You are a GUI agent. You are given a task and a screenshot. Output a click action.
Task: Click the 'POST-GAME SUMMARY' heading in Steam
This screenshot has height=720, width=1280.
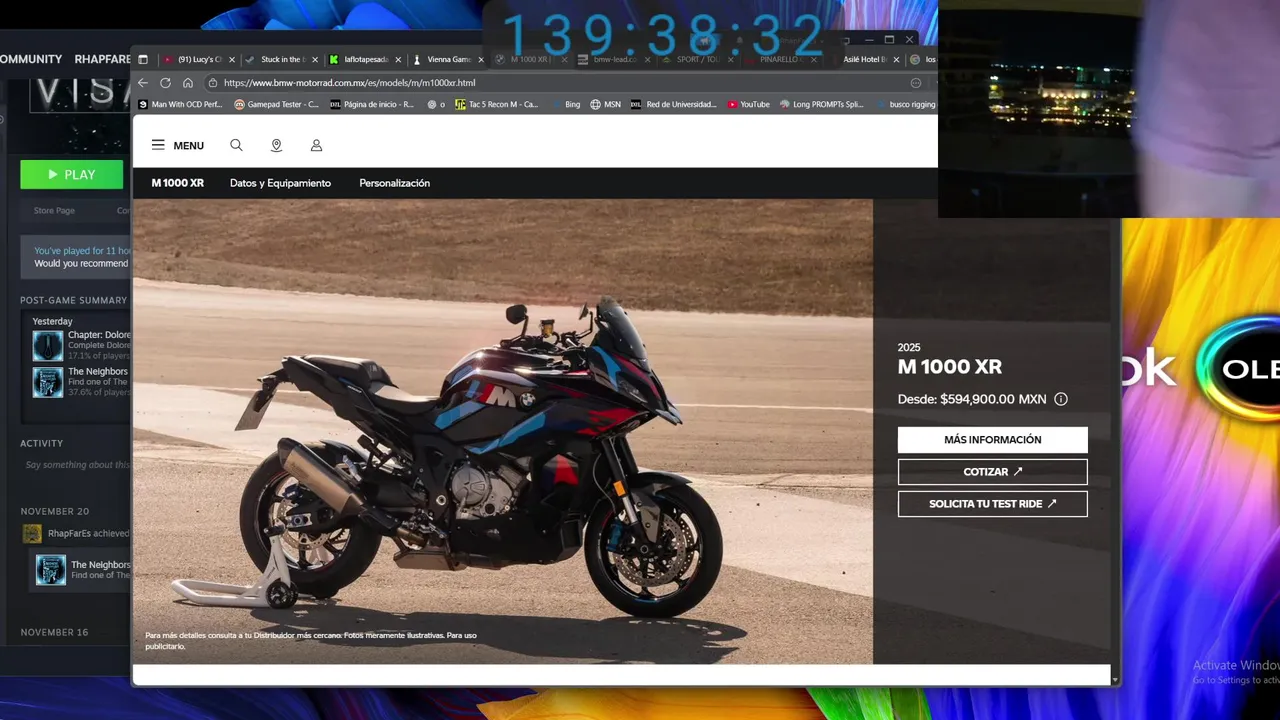74,300
